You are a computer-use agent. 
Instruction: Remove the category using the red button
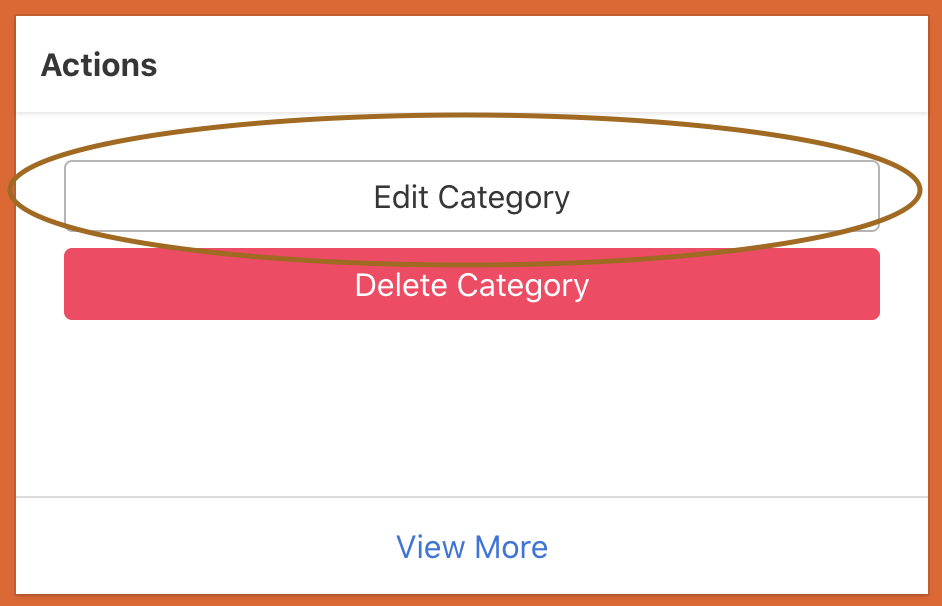[471, 285]
